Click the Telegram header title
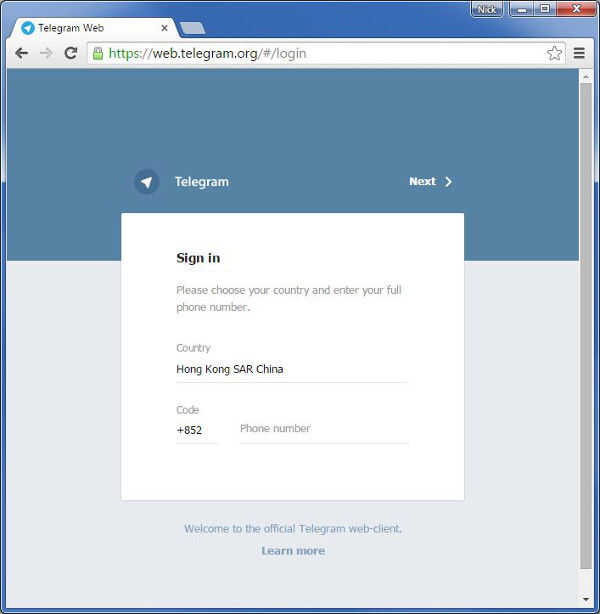Image resolution: width=600 pixels, height=614 pixels. pyautogui.click(x=202, y=182)
